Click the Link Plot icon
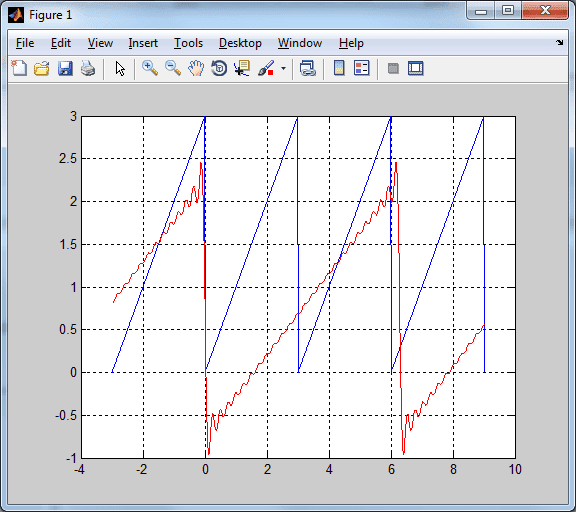Image resolution: width=576 pixels, height=512 pixels. coord(307,68)
